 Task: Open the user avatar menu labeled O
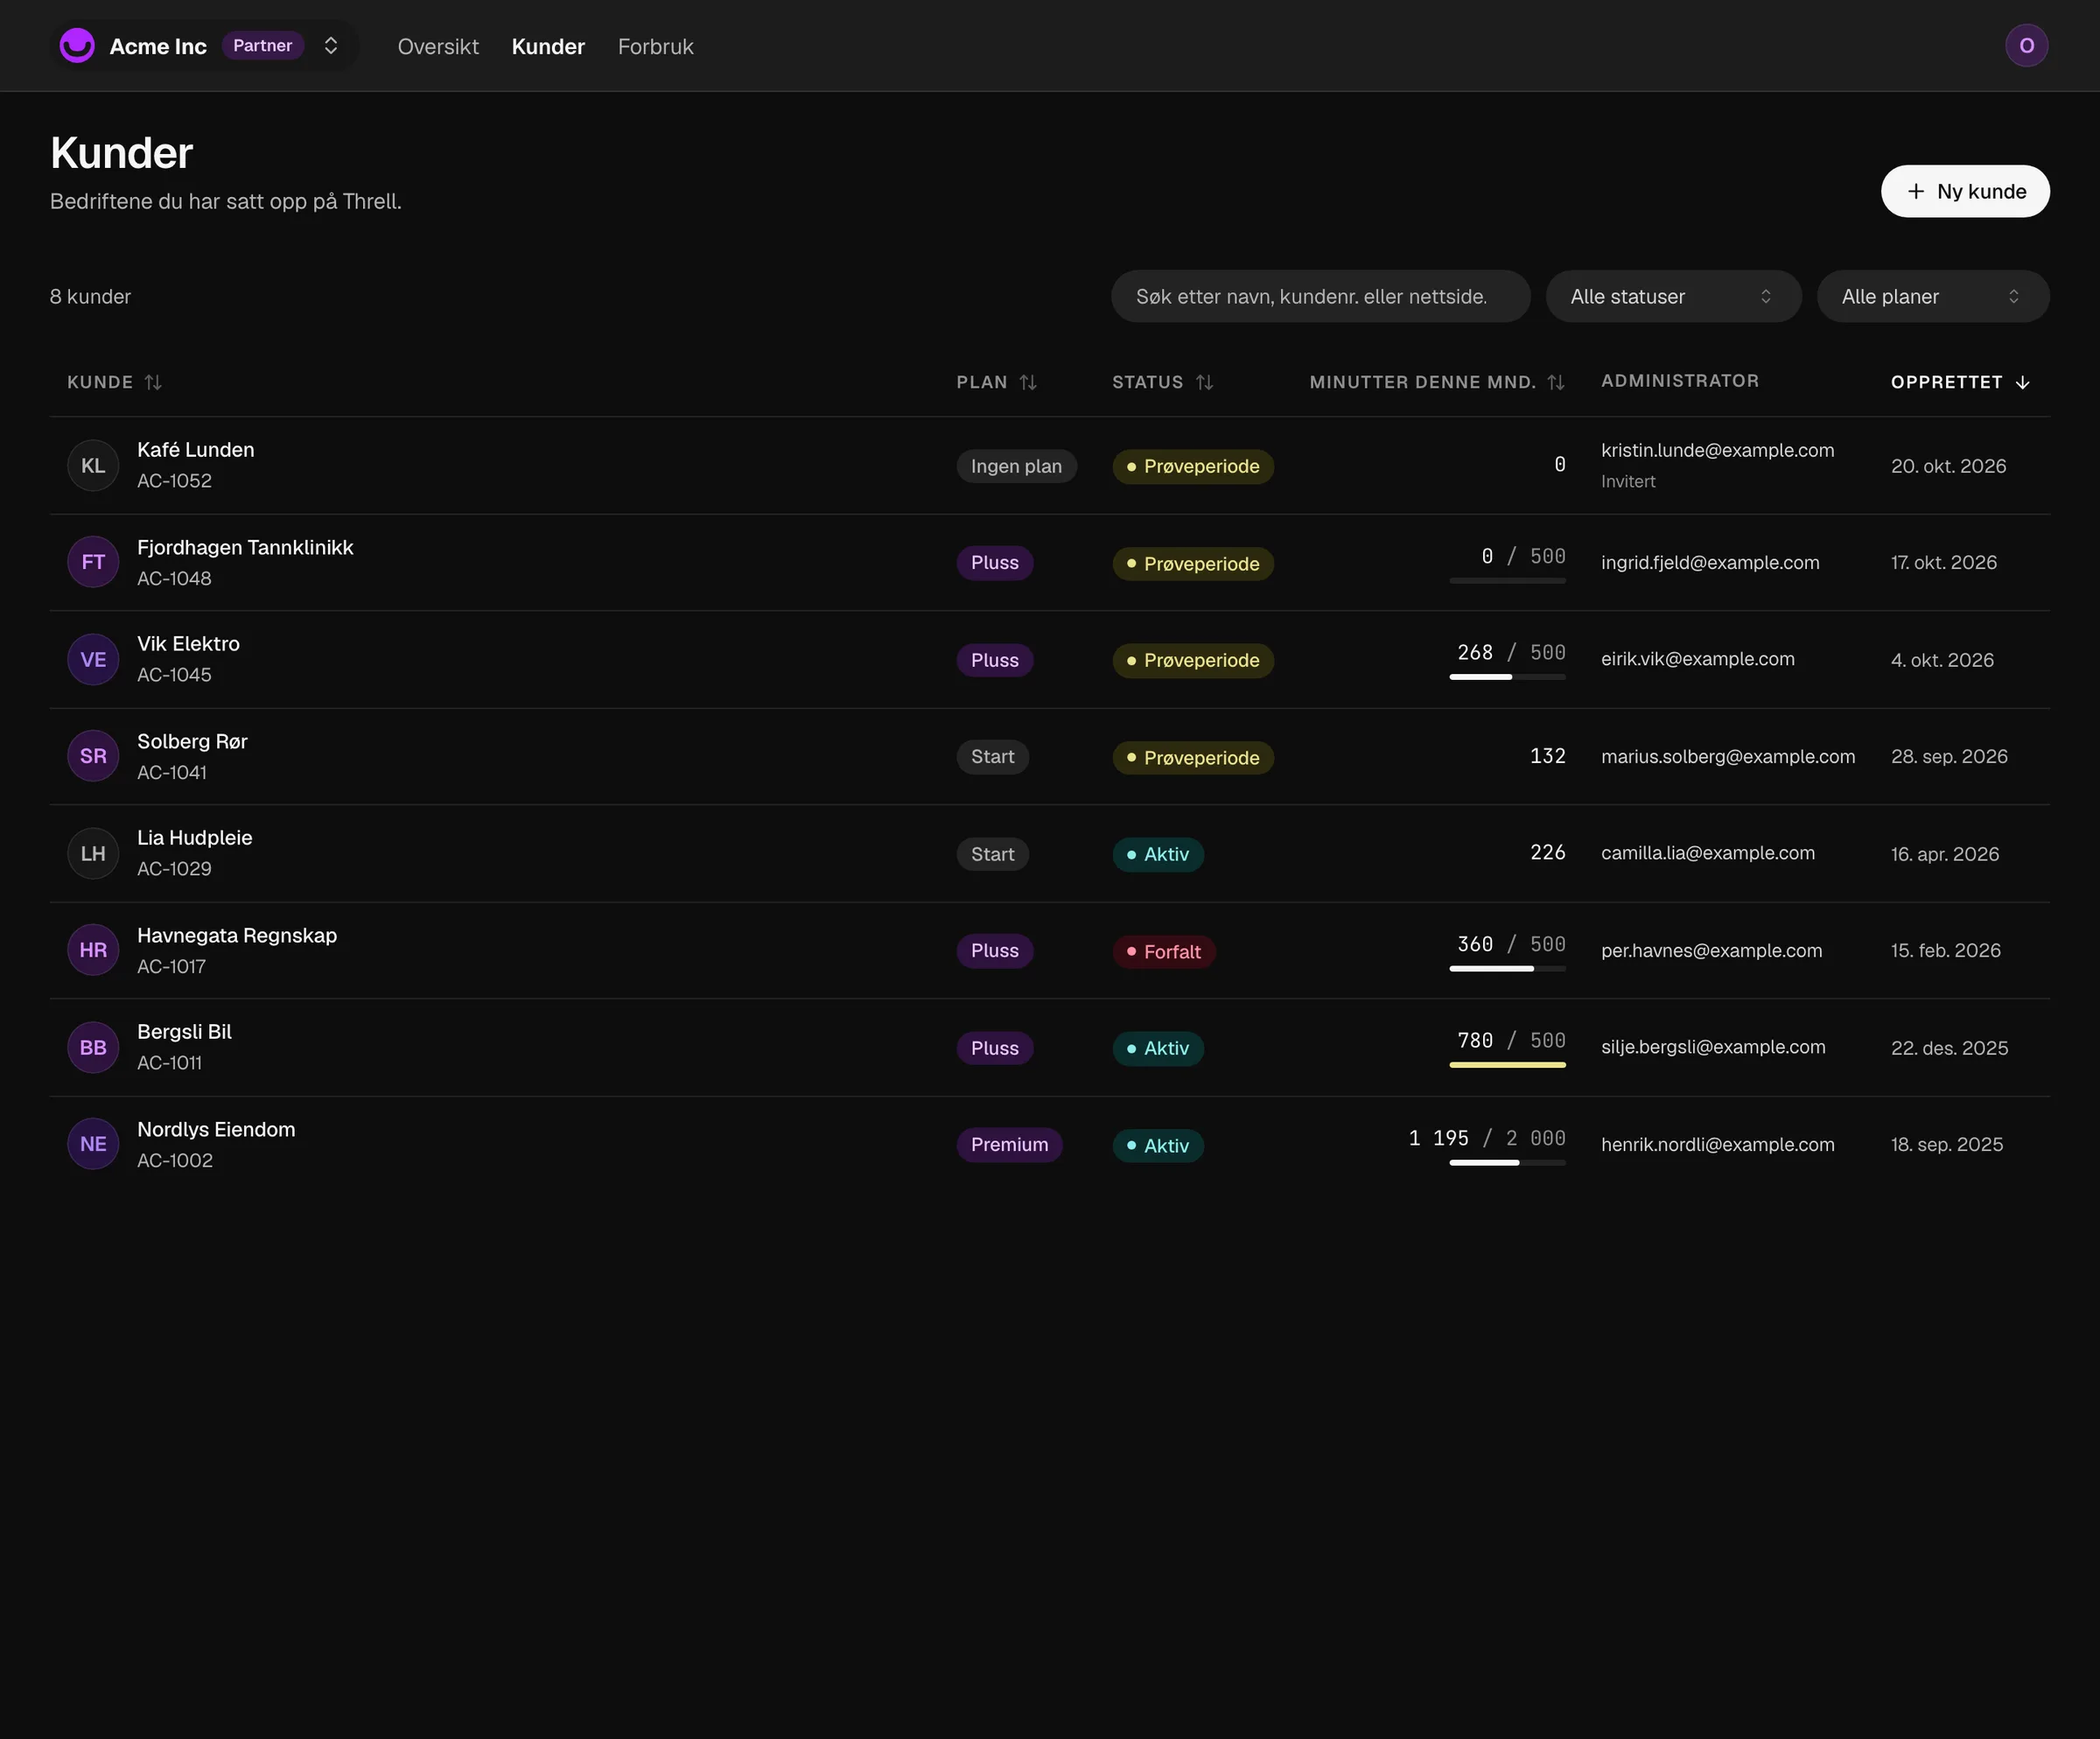pyautogui.click(x=2026, y=46)
